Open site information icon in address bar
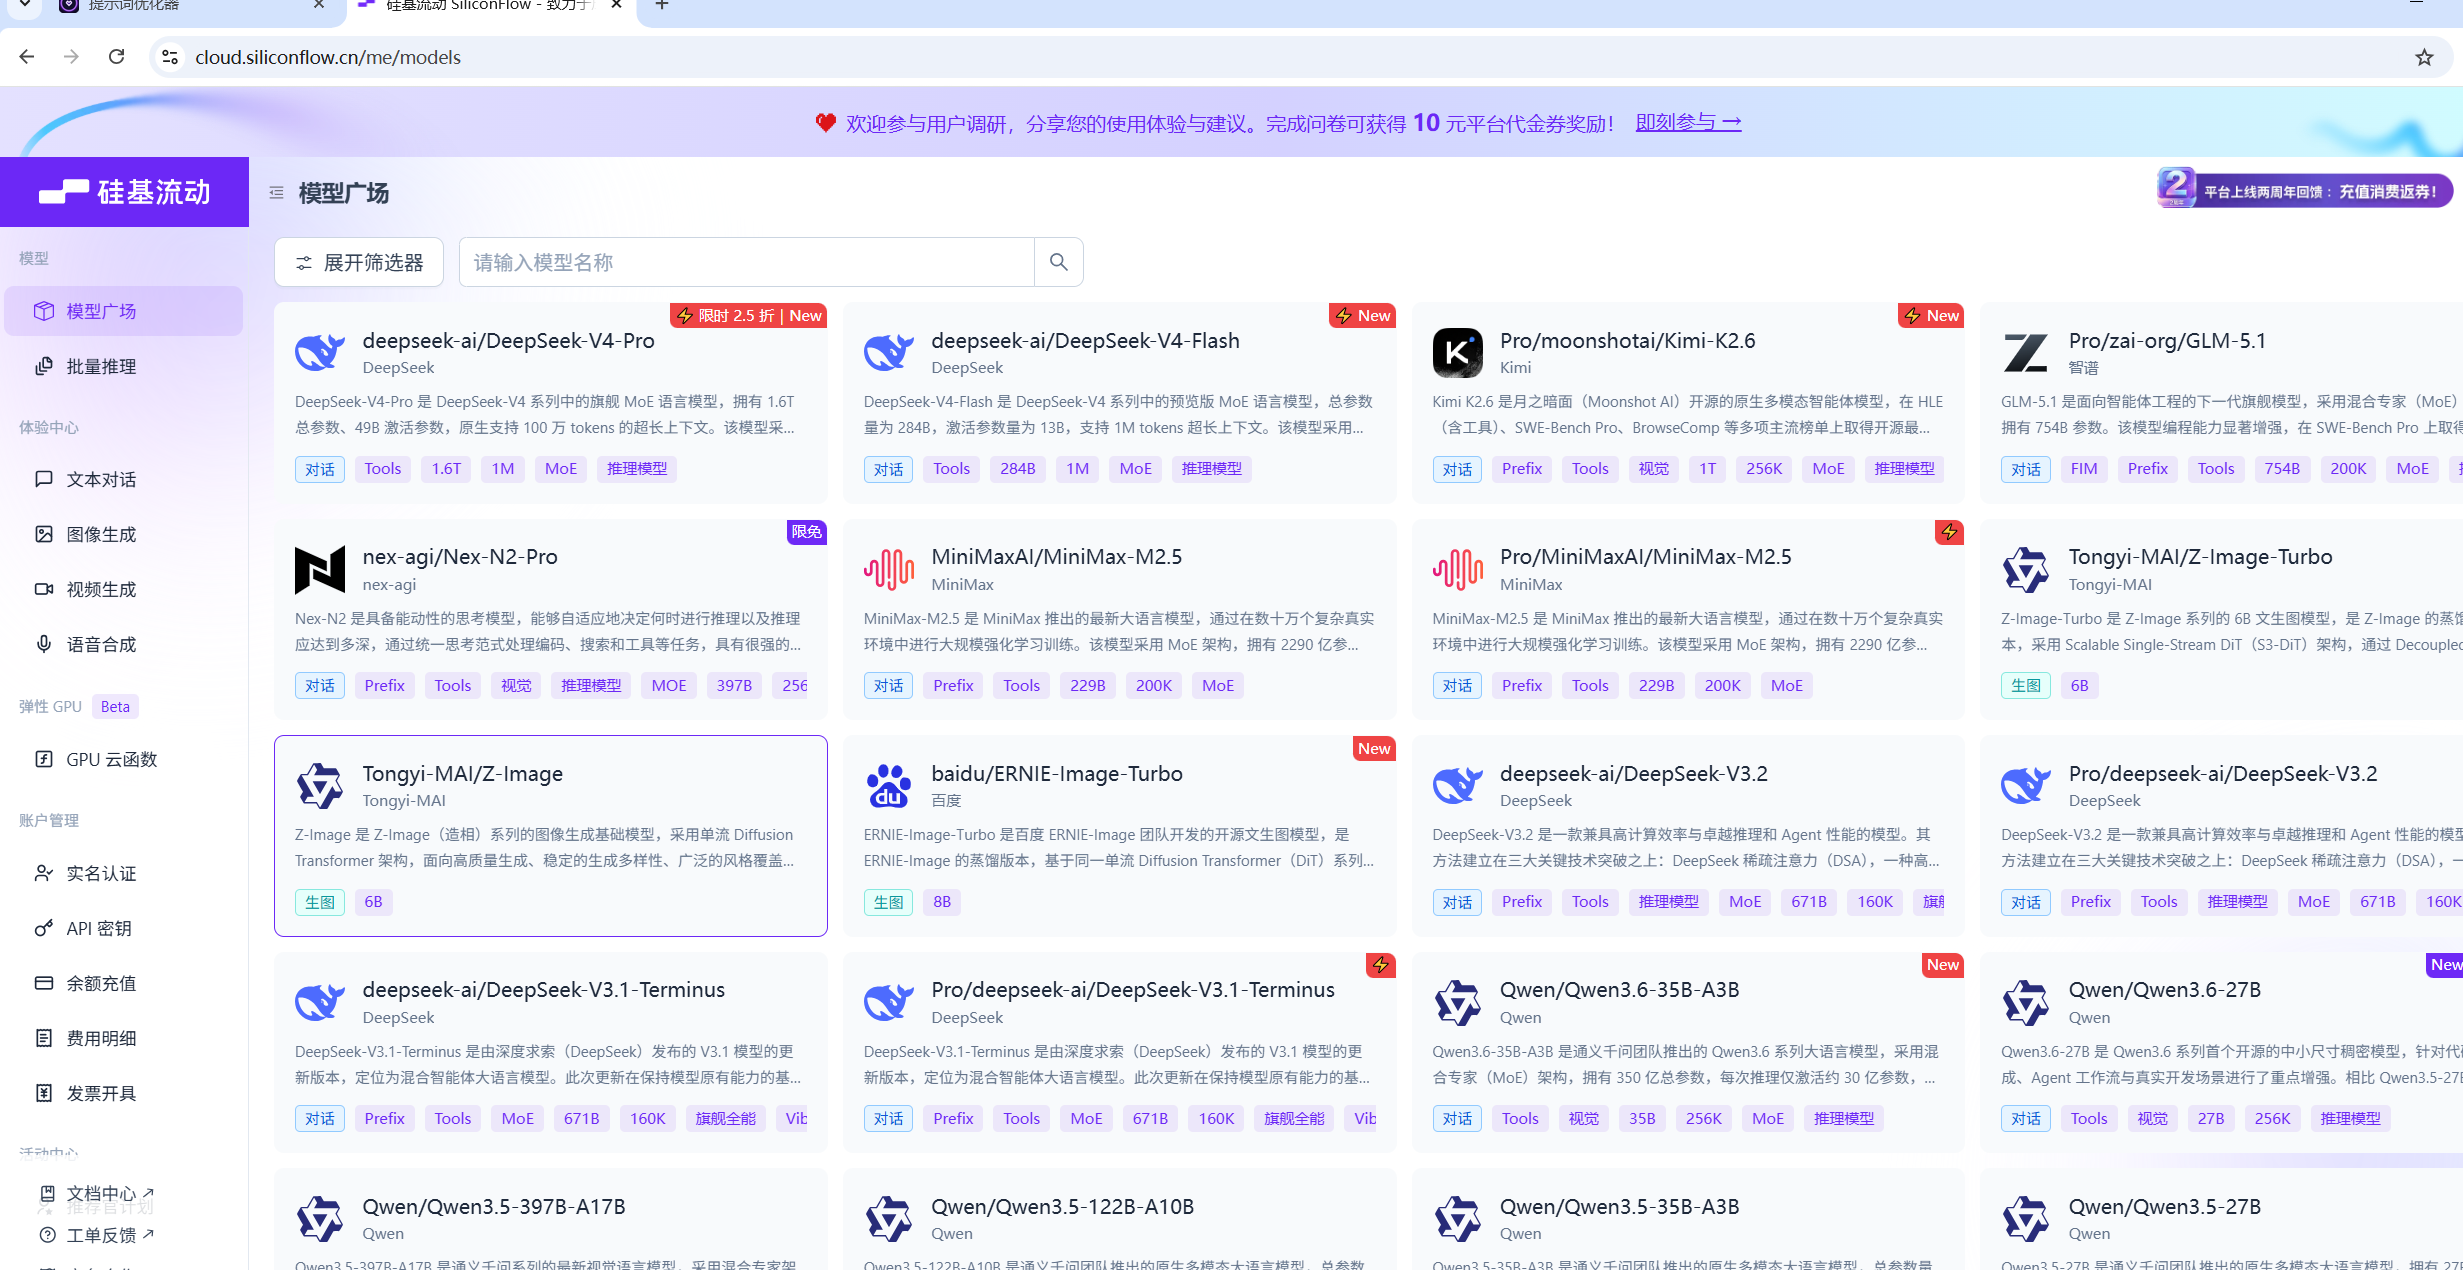The image size is (2463, 1270). point(170,57)
